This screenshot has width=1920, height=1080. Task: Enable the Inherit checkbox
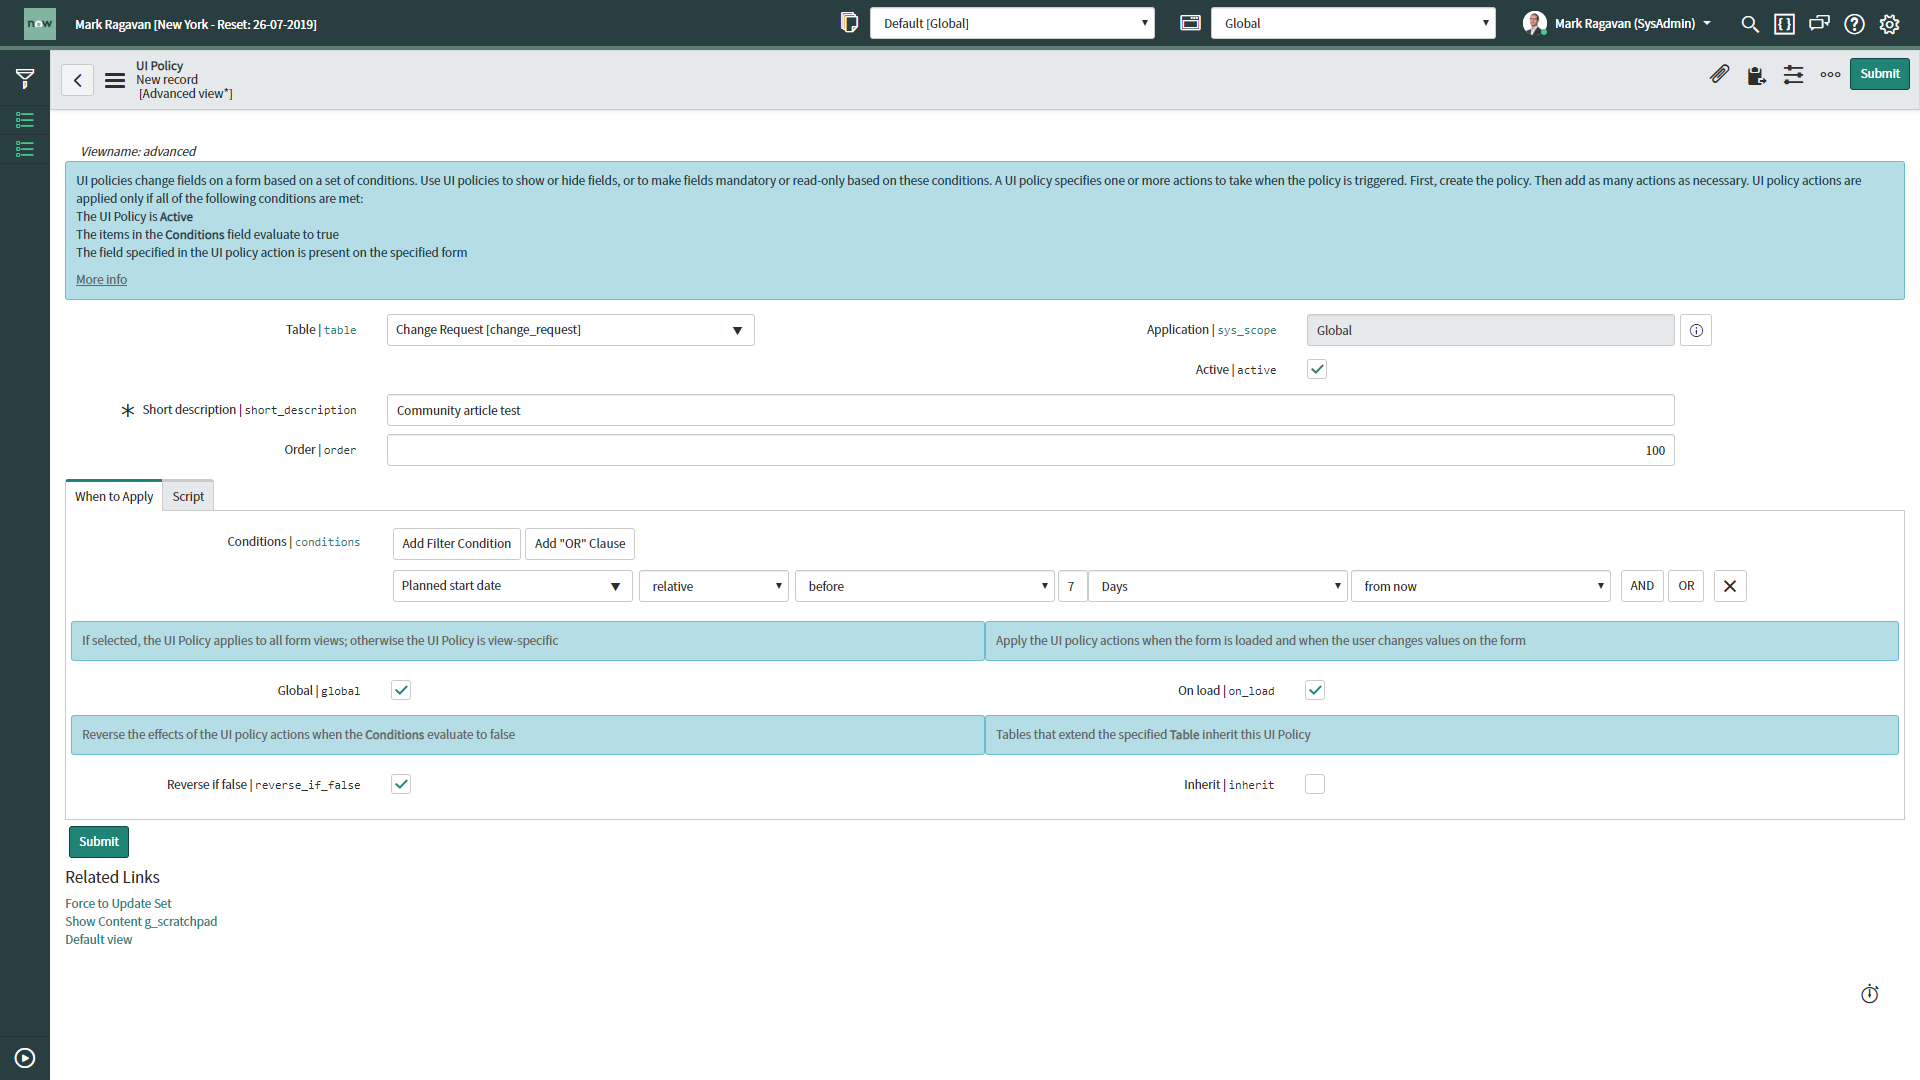point(1315,784)
